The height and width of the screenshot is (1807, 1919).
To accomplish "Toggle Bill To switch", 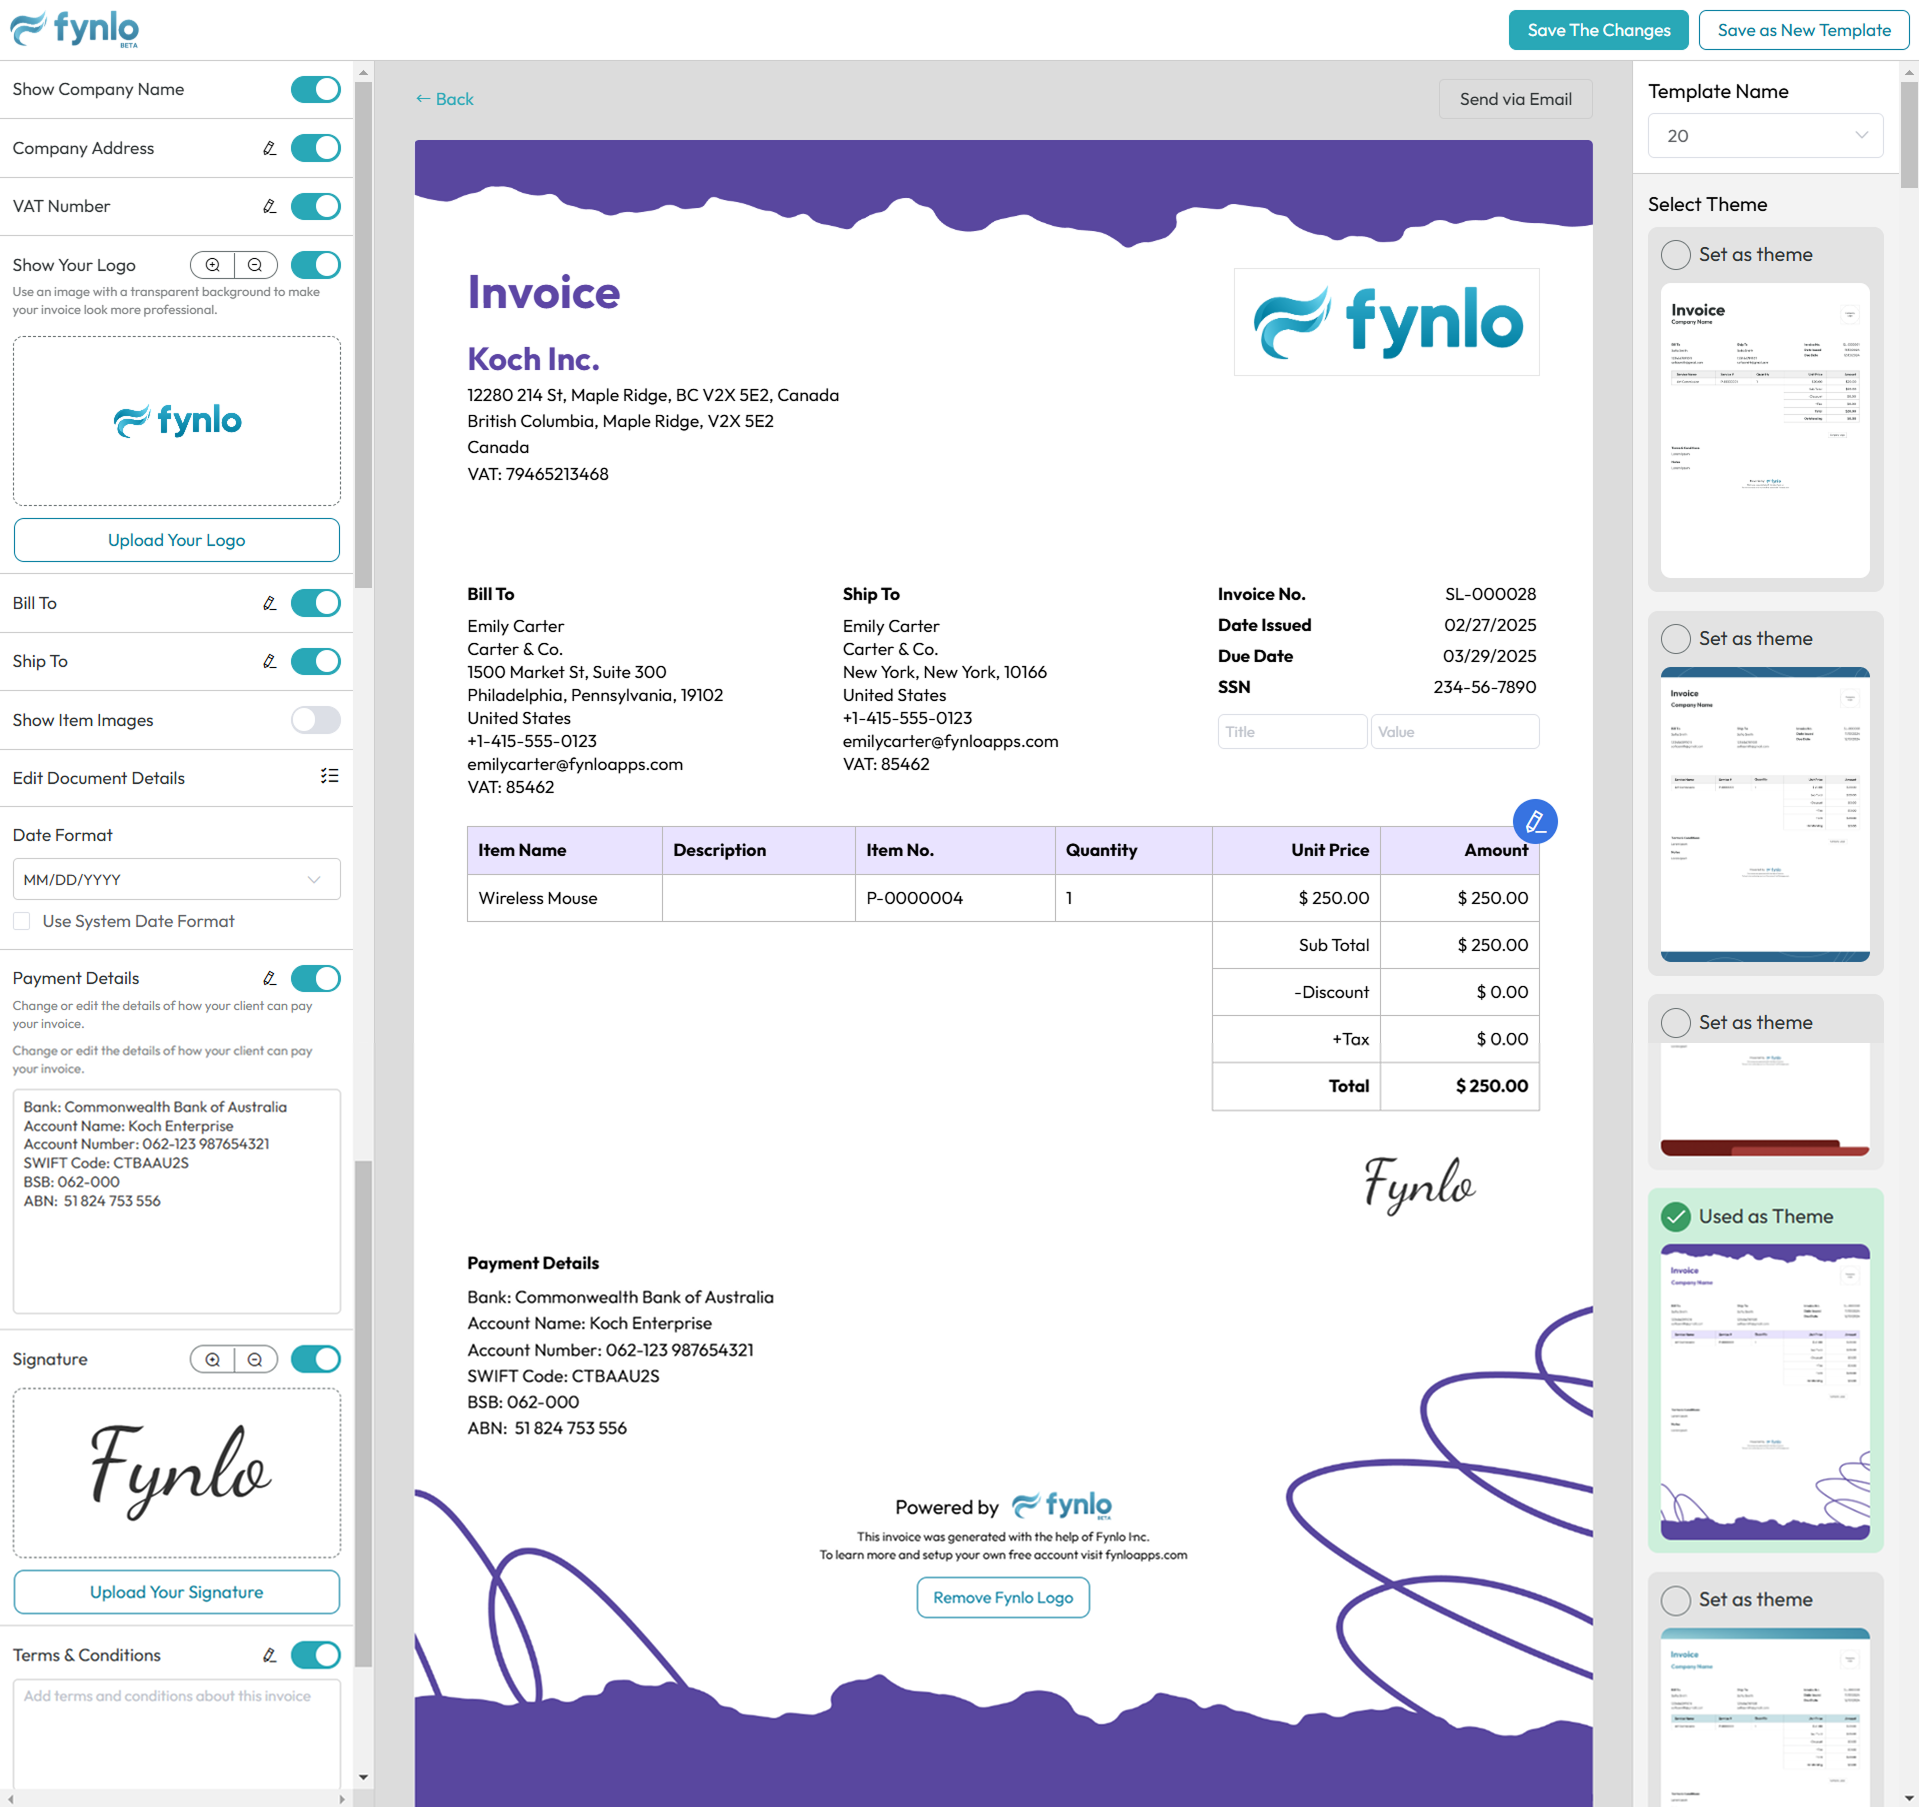I will point(316,603).
